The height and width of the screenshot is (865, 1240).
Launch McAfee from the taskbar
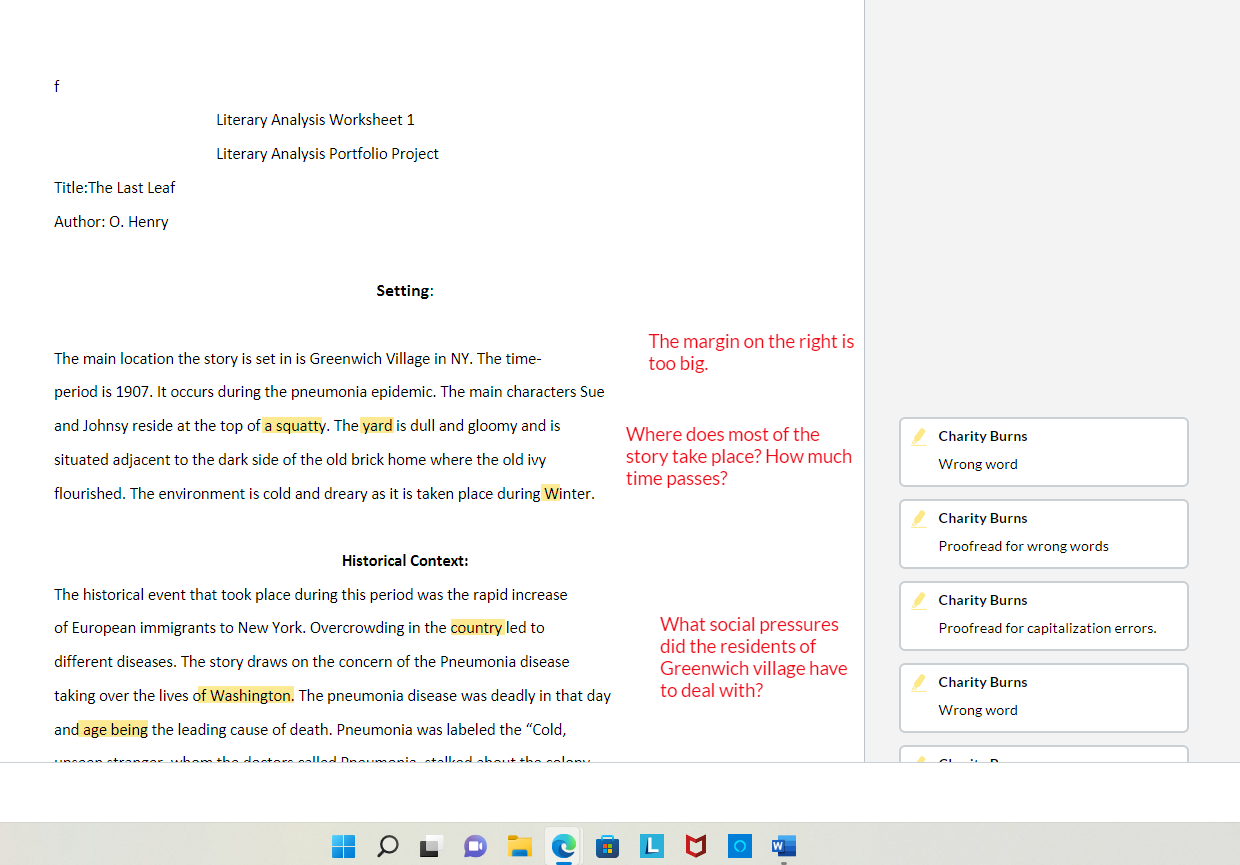(695, 846)
